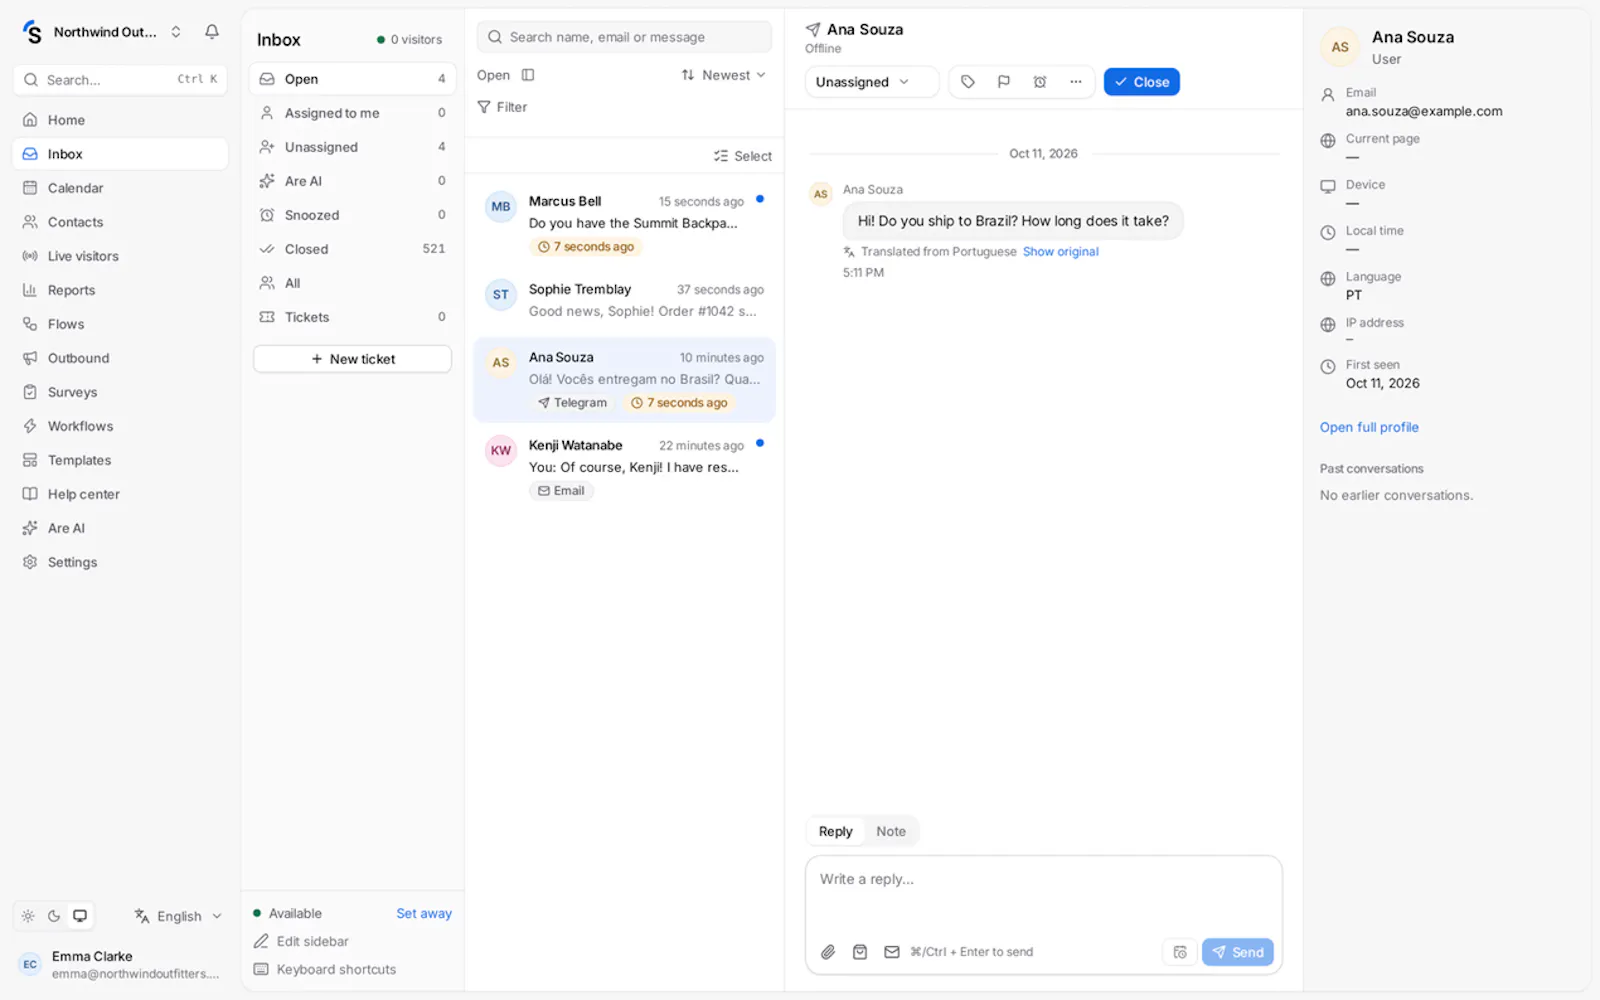
Task: Expand the Northwind Outfitters workspace switcher
Action: pyautogui.click(x=103, y=32)
